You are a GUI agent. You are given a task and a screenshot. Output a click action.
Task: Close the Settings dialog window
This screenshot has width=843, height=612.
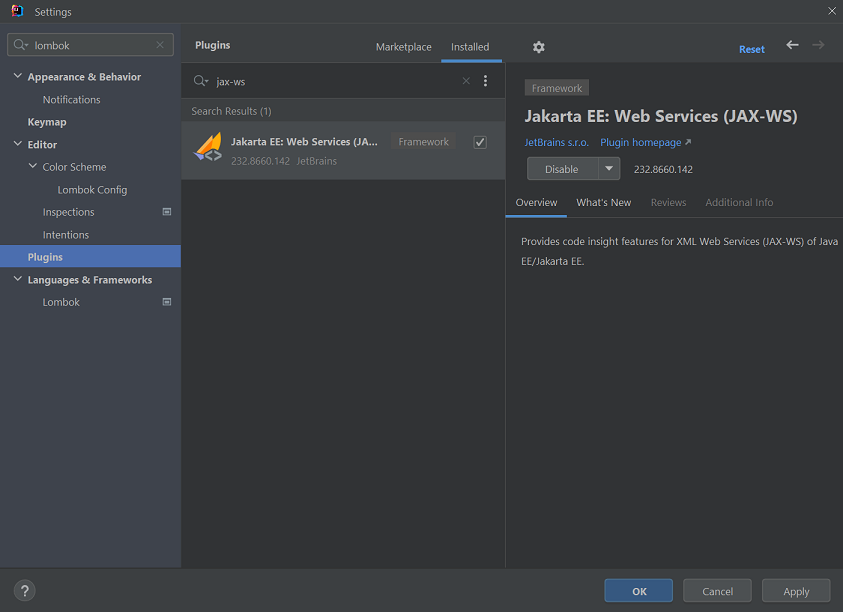(x=832, y=11)
